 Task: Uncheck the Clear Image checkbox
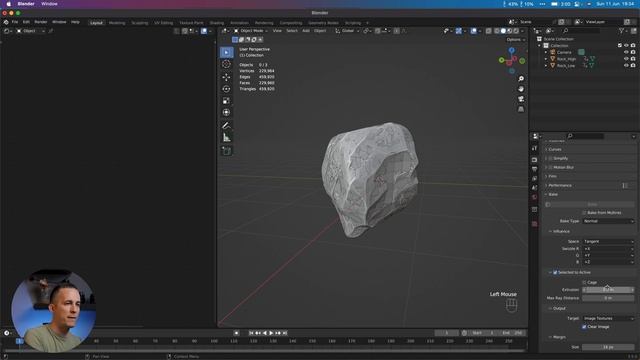pyautogui.click(x=584, y=327)
